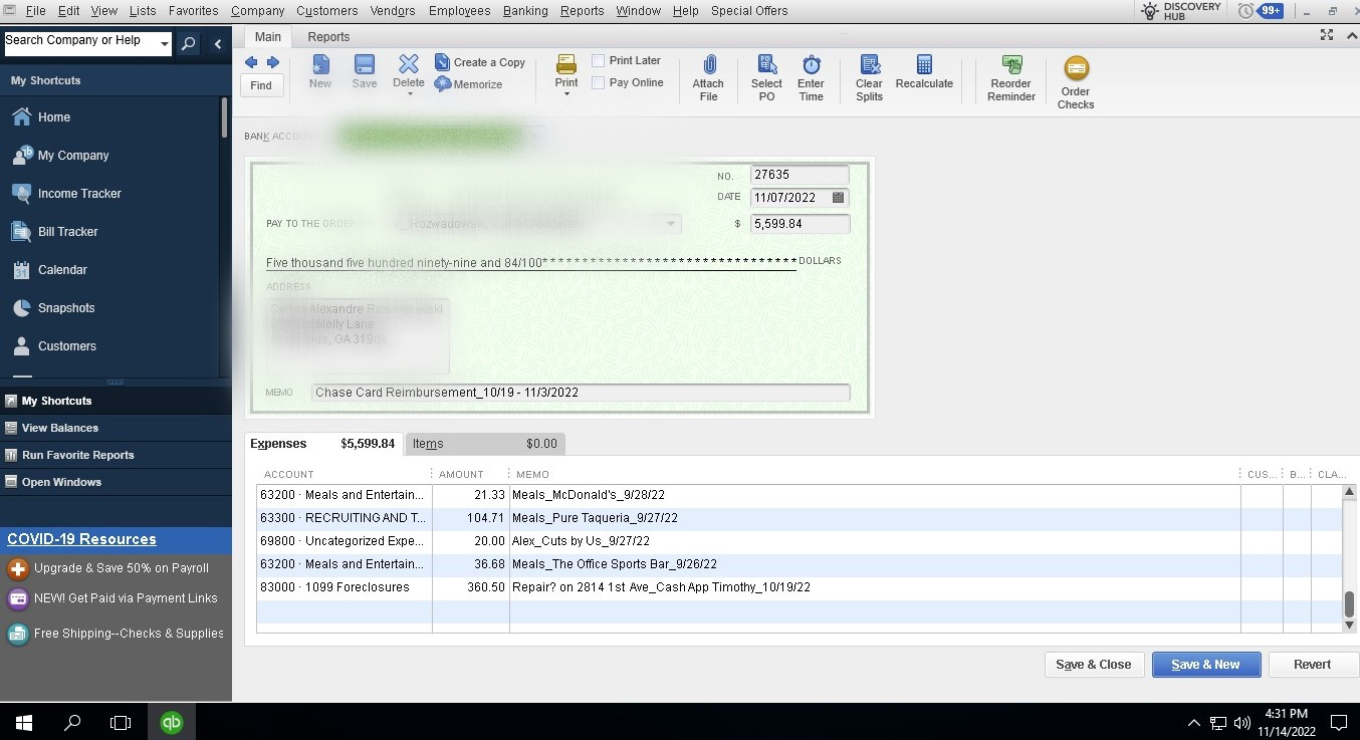The width and height of the screenshot is (1360, 740).
Task: Click the Enter Time stopwatch icon
Action: coord(811,65)
